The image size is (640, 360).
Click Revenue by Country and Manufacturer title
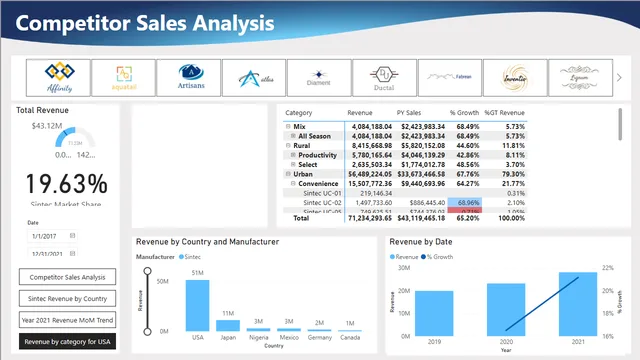tap(207, 242)
